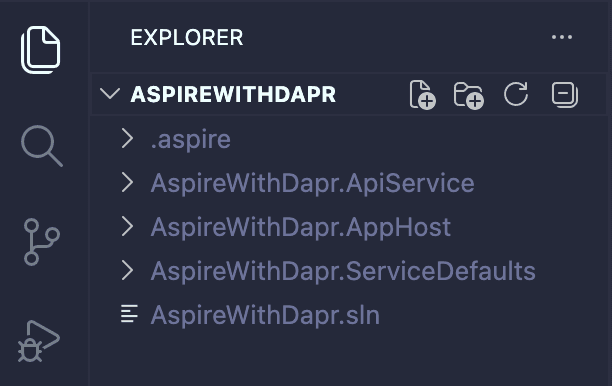Click the New File icon
This screenshot has width=612, height=386.
pyautogui.click(x=423, y=94)
